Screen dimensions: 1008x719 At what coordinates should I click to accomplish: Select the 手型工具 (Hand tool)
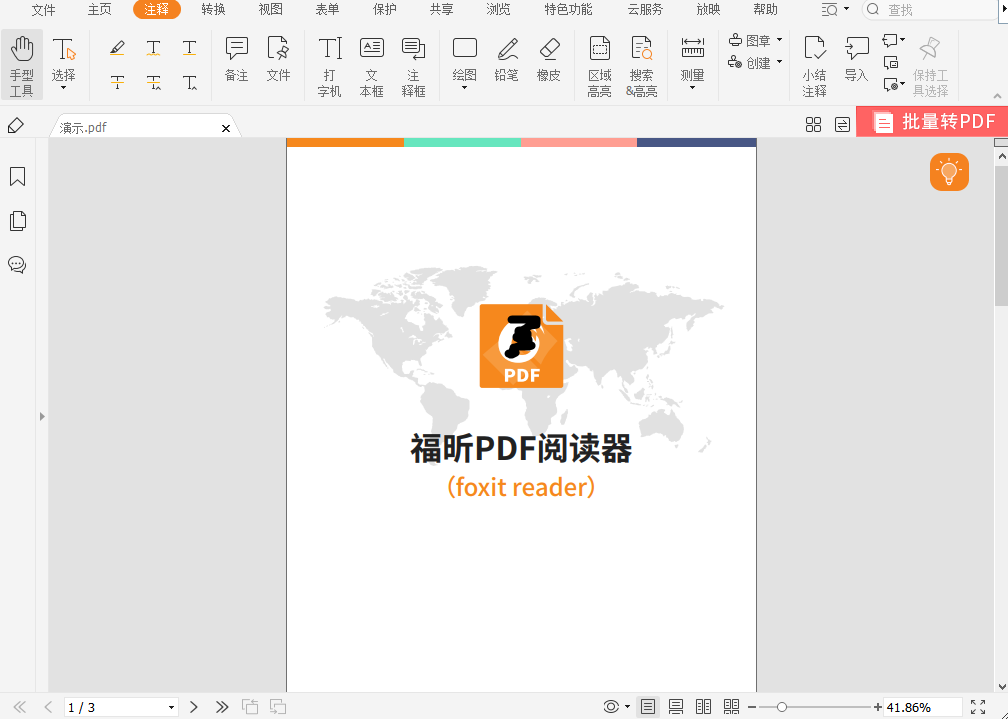[22, 64]
